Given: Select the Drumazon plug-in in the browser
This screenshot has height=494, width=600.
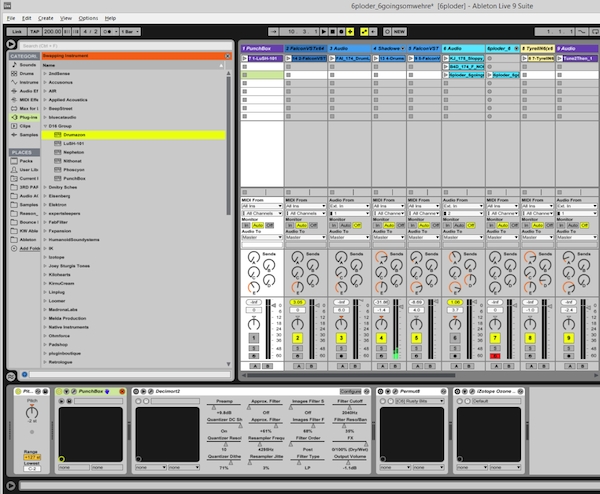Looking at the screenshot, I should click(x=134, y=135).
